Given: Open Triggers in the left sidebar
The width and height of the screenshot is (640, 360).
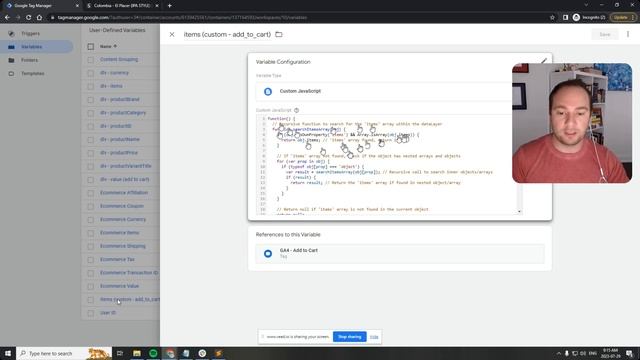Looking at the screenshot, I should click(31, 33).
